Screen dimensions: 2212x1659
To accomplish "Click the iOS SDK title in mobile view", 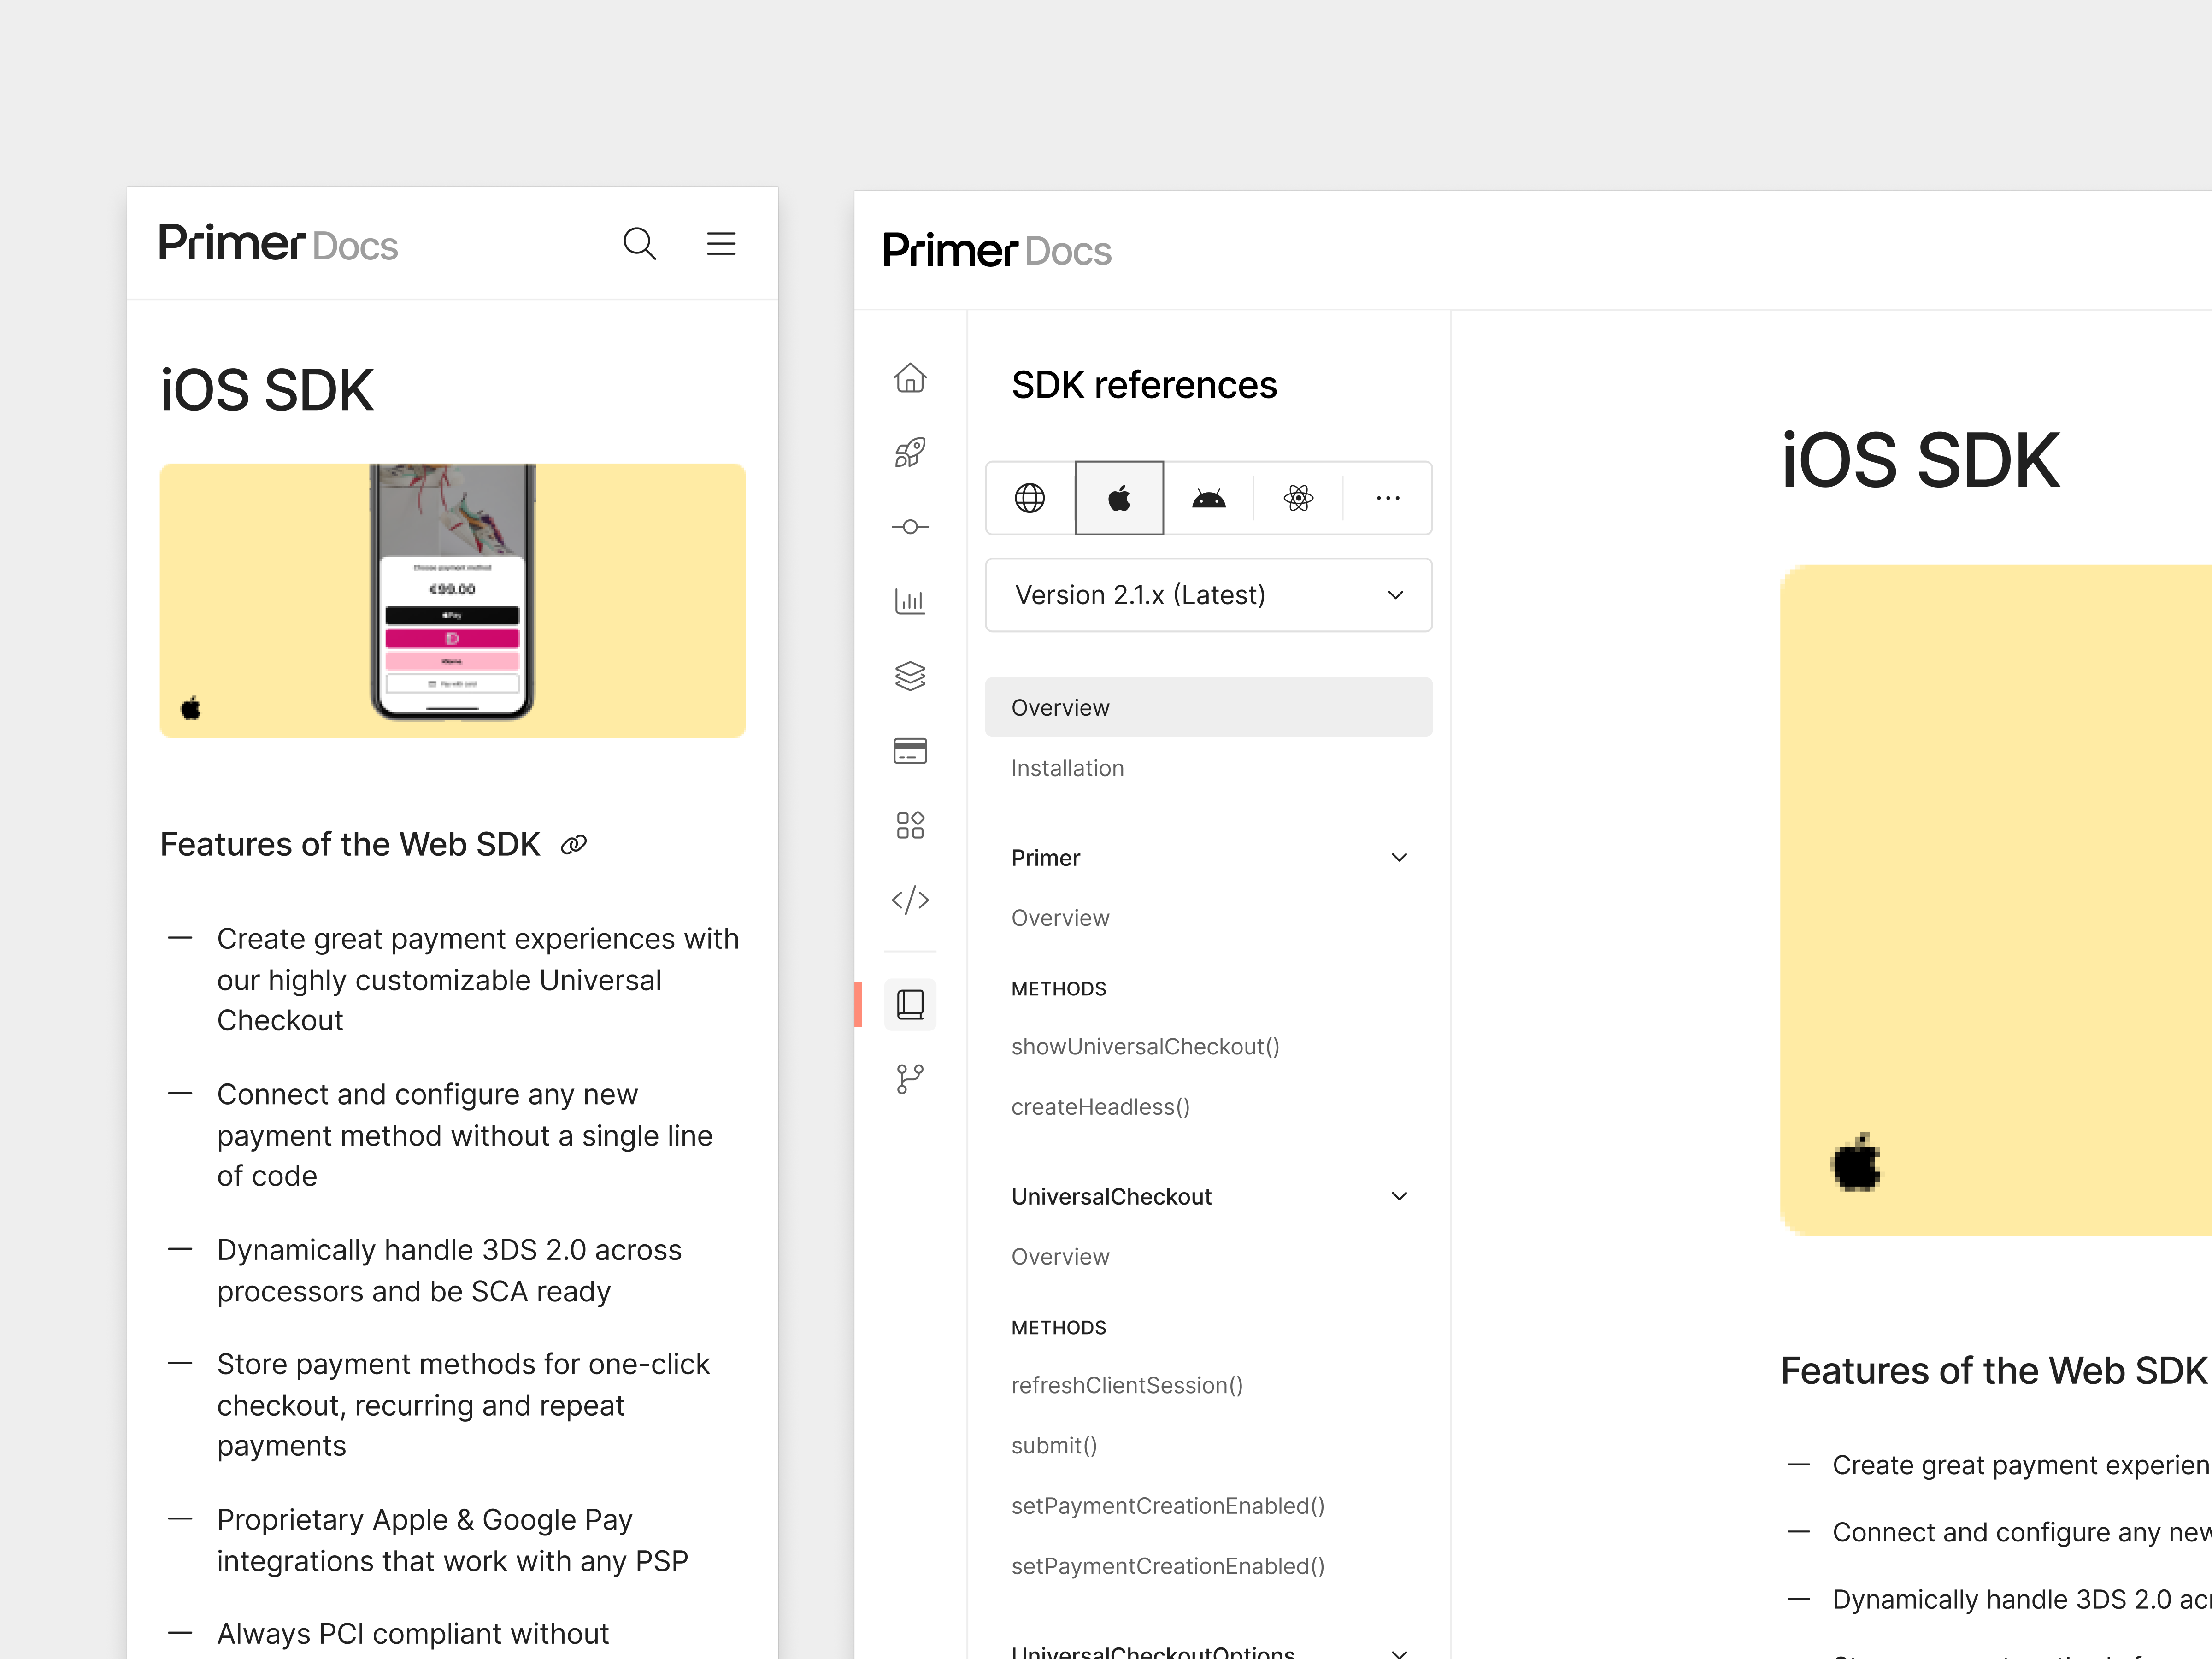I will click(x=267, y=390).
